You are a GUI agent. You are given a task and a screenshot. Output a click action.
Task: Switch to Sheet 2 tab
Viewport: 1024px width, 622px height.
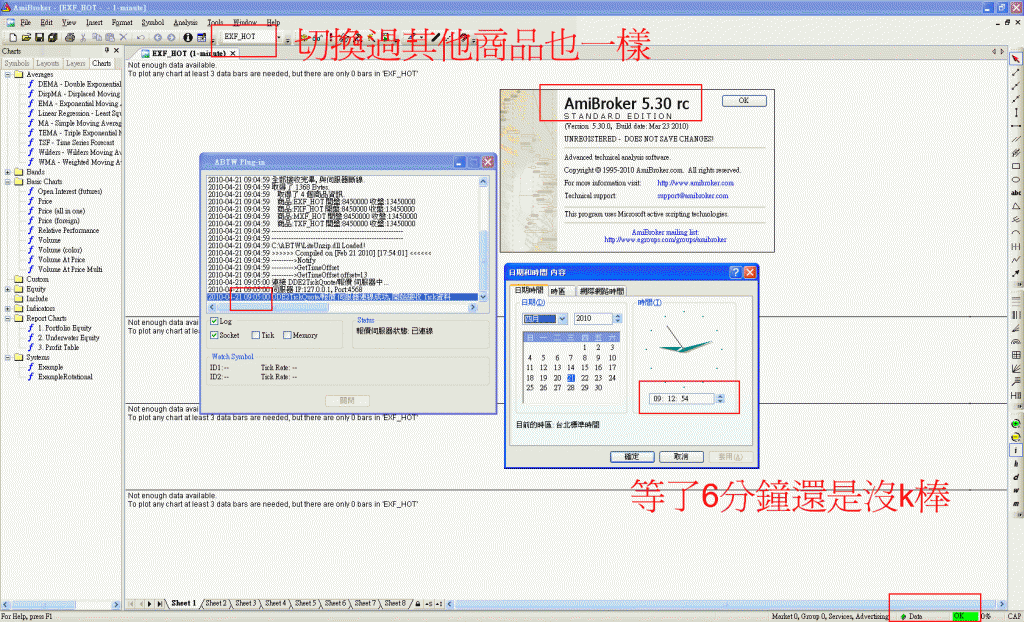216,604
